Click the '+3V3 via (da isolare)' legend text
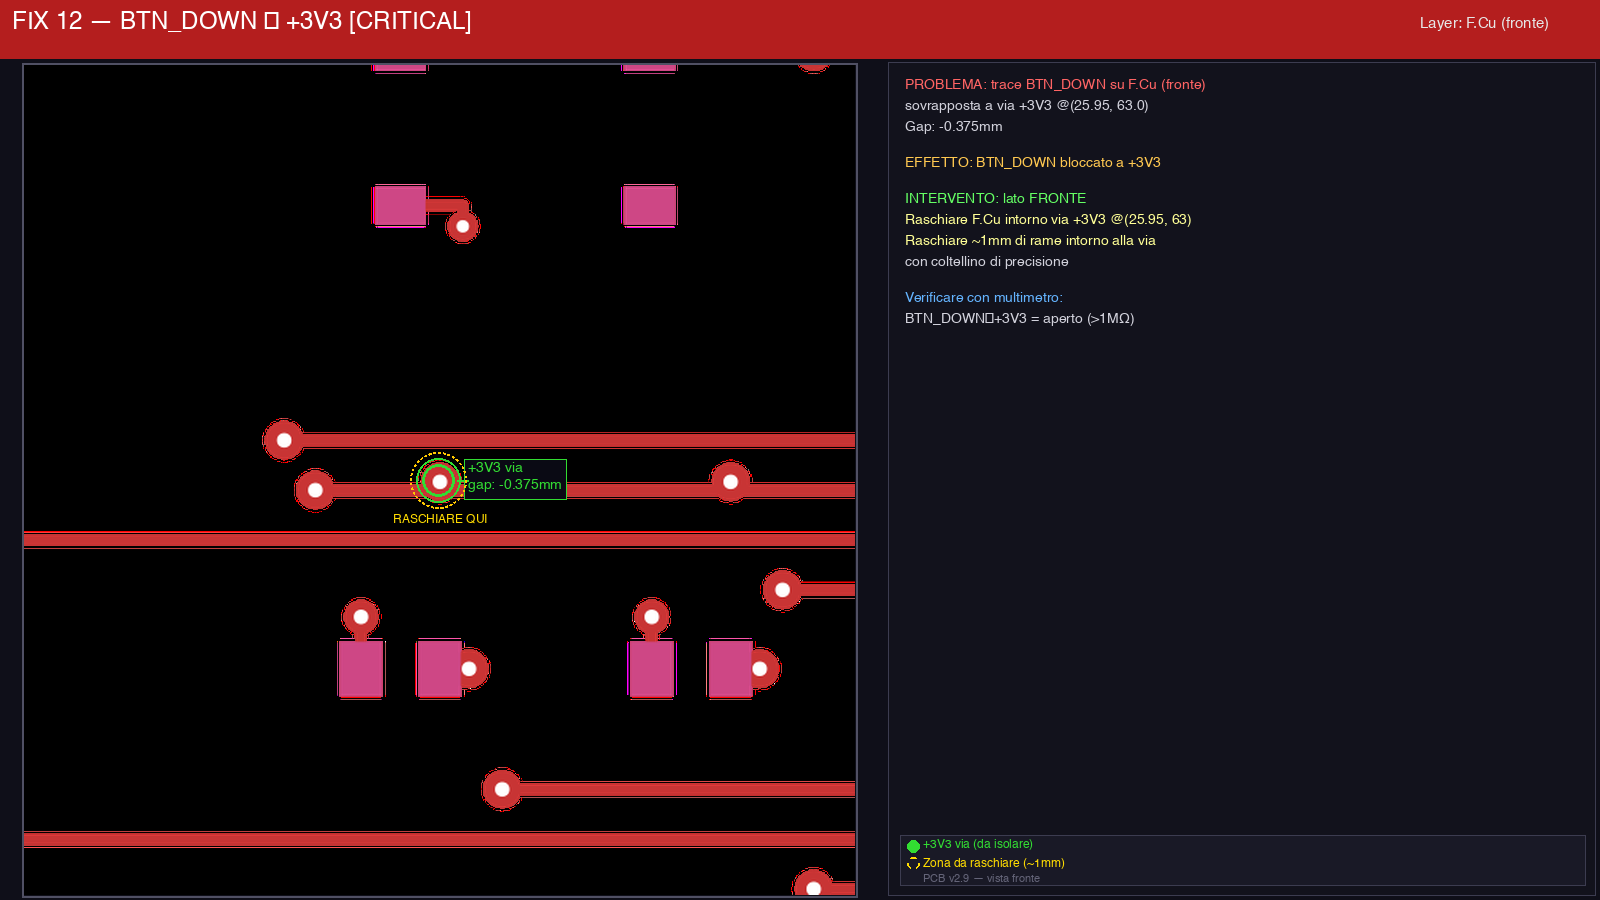Viewport: 1600px width, 900px height. pyautogui.click(x=977, y=844)
